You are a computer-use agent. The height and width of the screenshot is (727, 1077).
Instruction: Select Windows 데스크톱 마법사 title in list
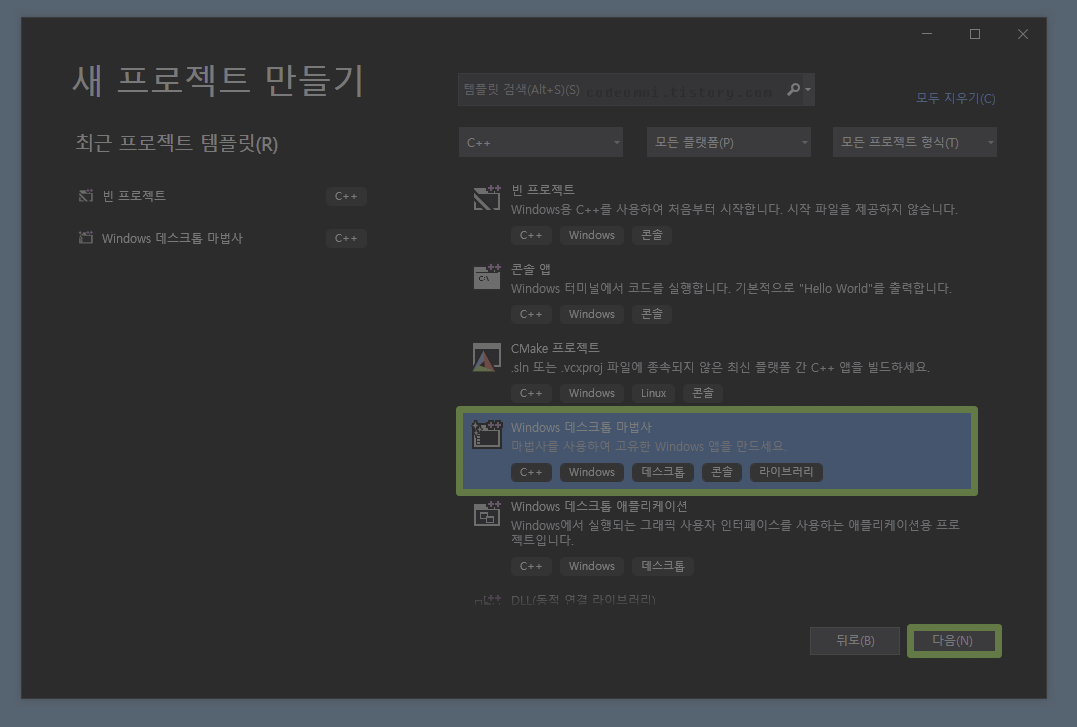coord(581,427)
